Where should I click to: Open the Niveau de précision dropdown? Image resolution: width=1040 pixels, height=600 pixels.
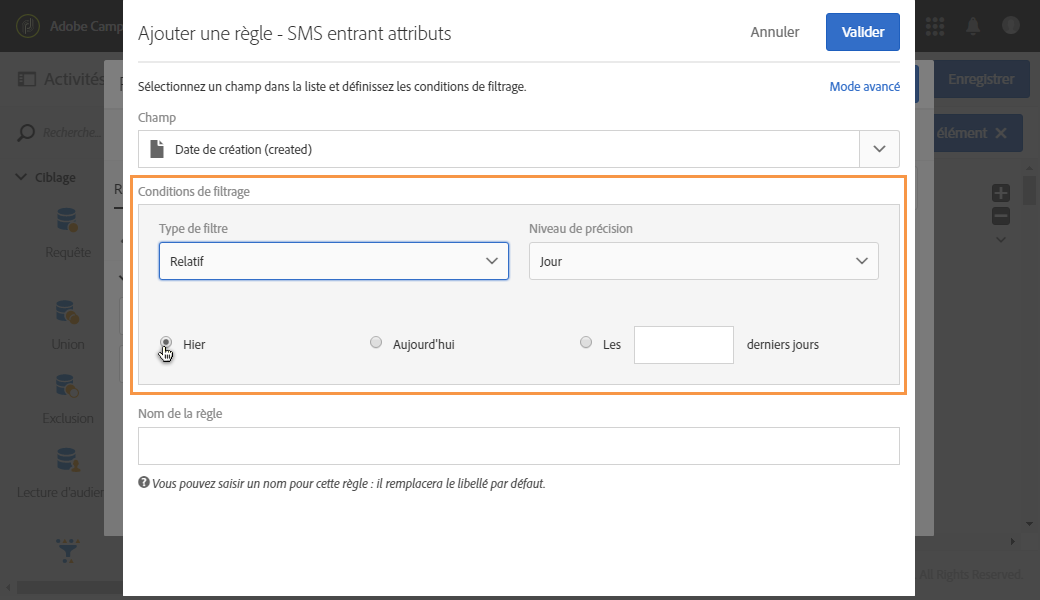pyautogui.click(x=703, y=261)
